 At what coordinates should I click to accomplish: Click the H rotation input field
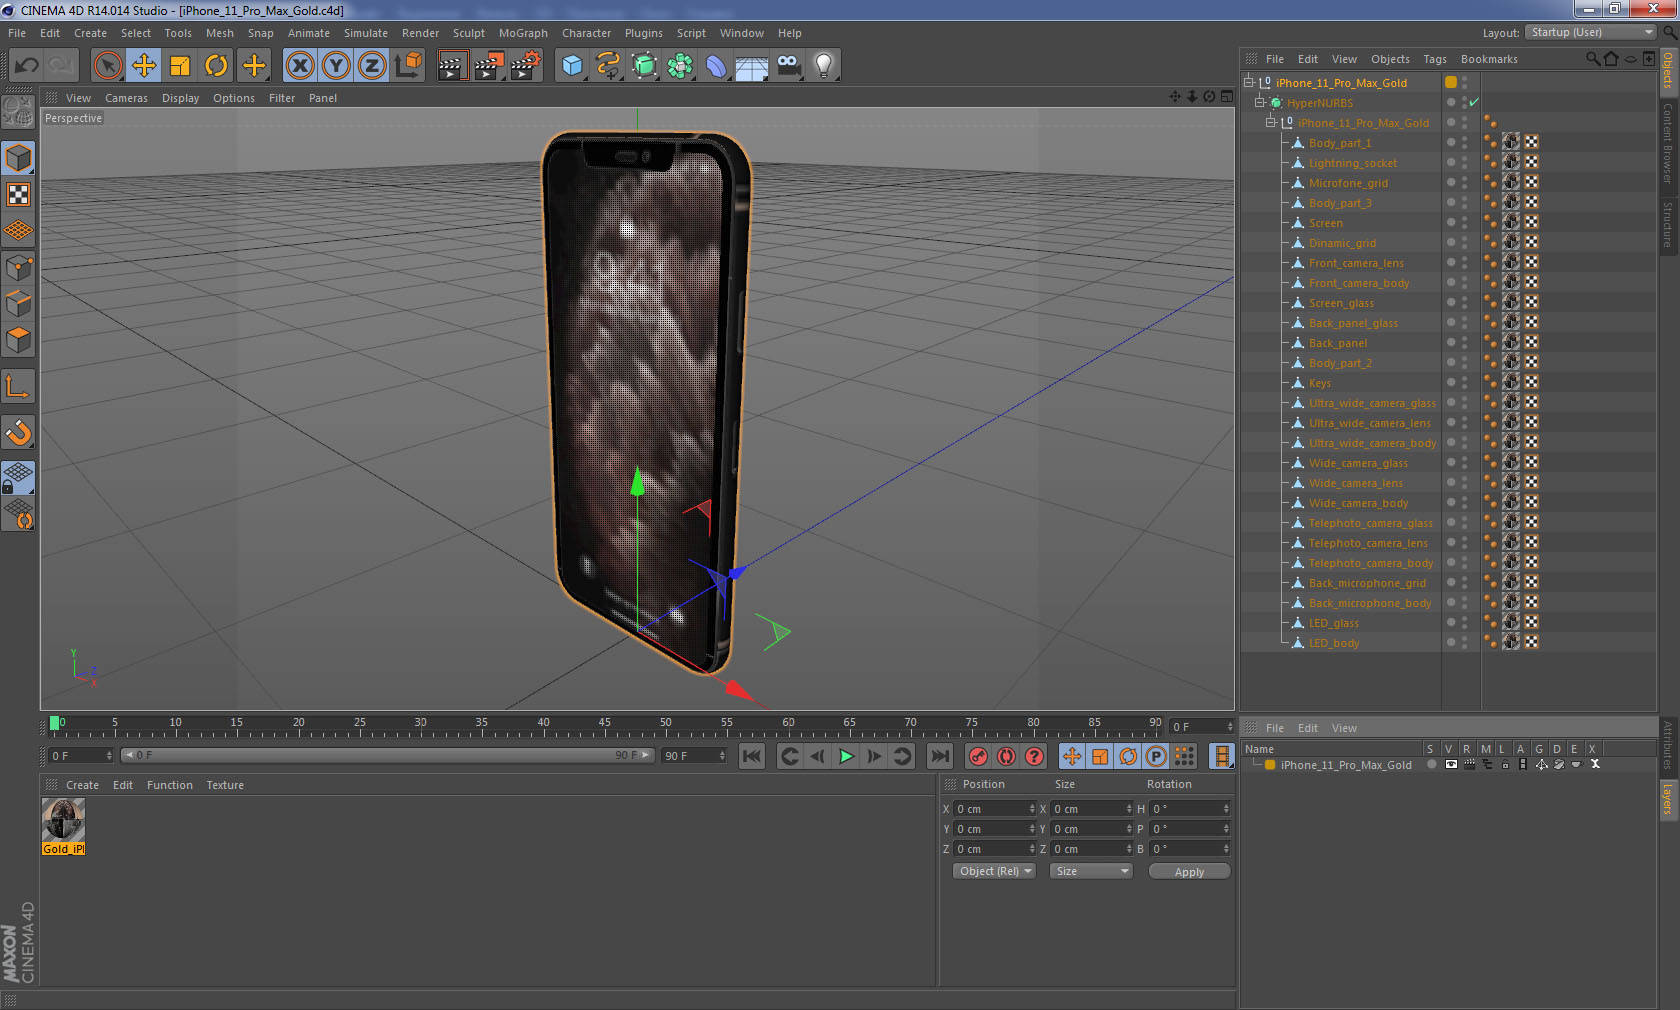click(1189, 809)
